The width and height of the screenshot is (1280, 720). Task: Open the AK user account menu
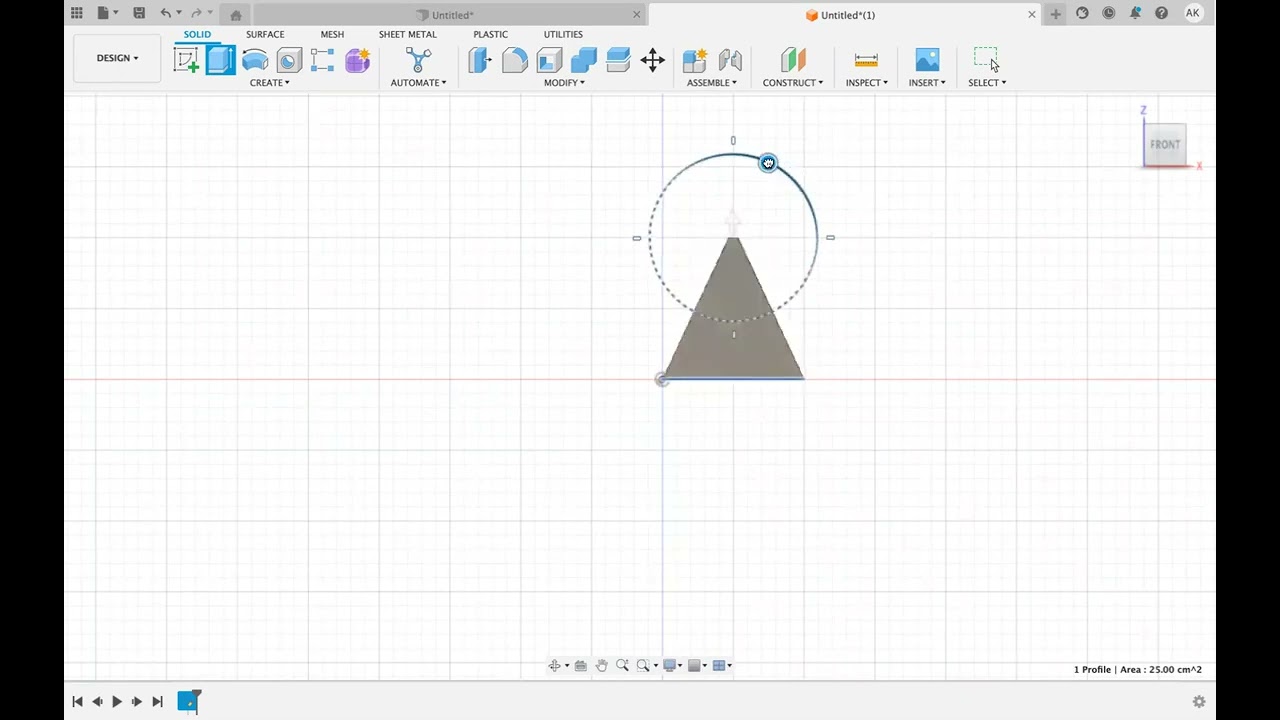1193,13
